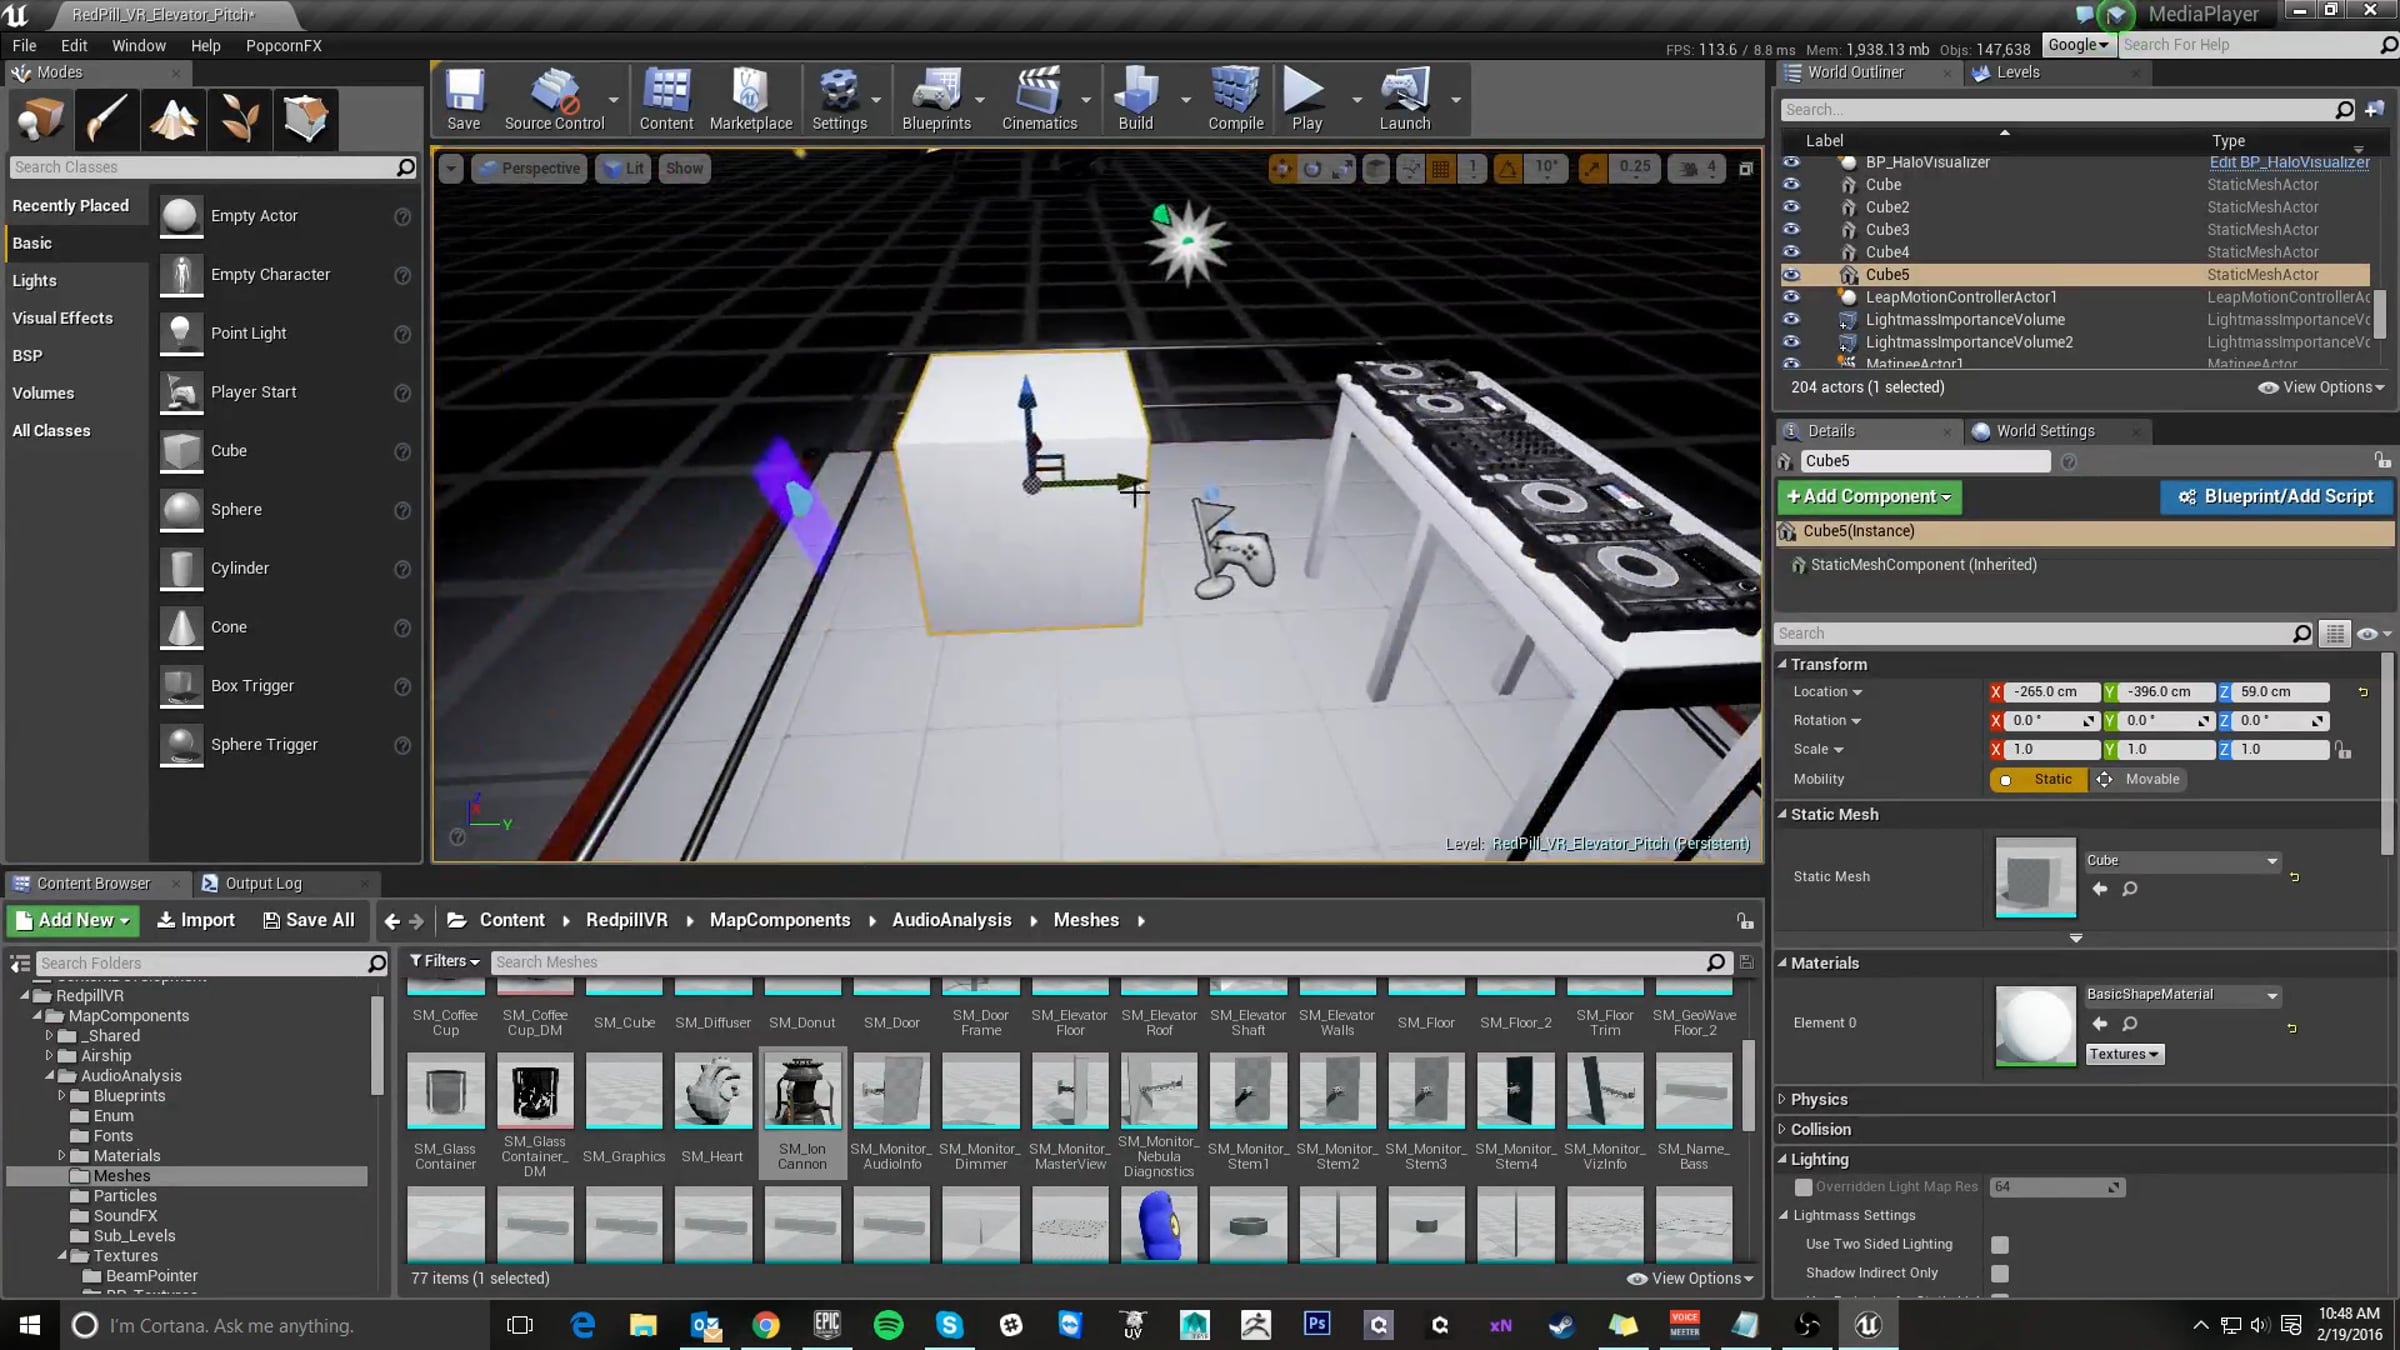Expand the Physics section
The image size is (2400, 1350).
(1819, 1099)
